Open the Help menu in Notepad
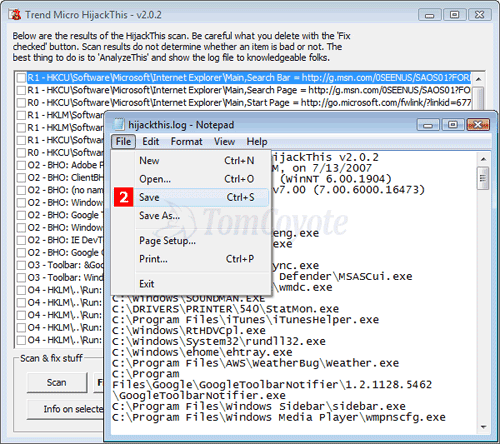Screen dimensions: 500x444 click(257, 141)
